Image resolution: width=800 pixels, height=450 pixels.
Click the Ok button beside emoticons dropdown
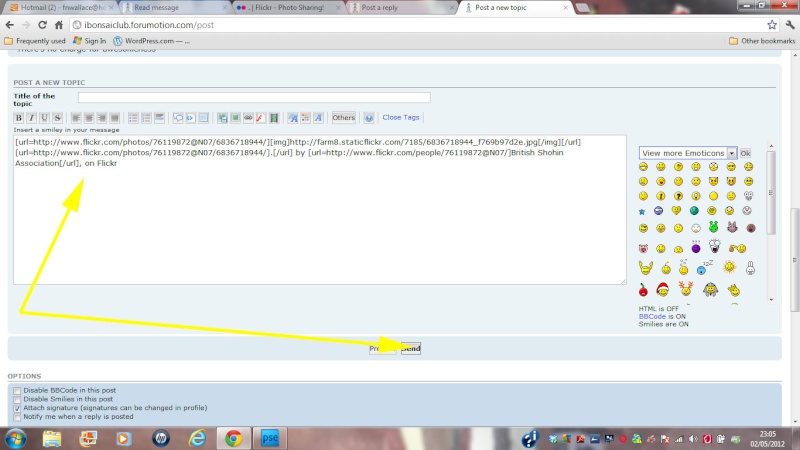[745, 153]
